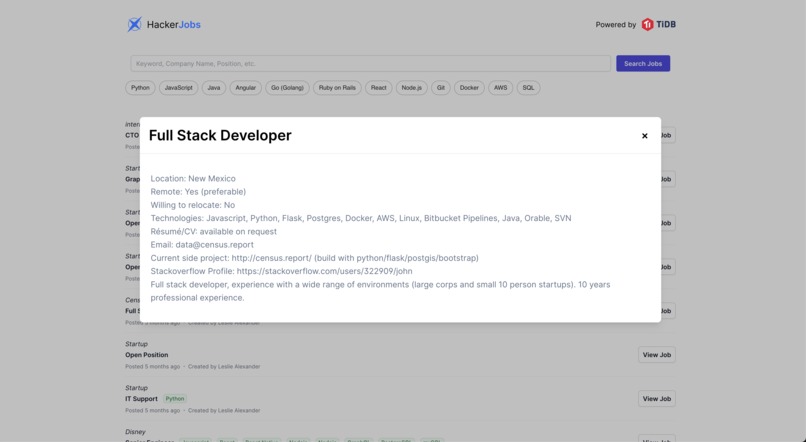Click the Technologies list line
This screenshot has height=442, width=806.
[x=361, y=218]
